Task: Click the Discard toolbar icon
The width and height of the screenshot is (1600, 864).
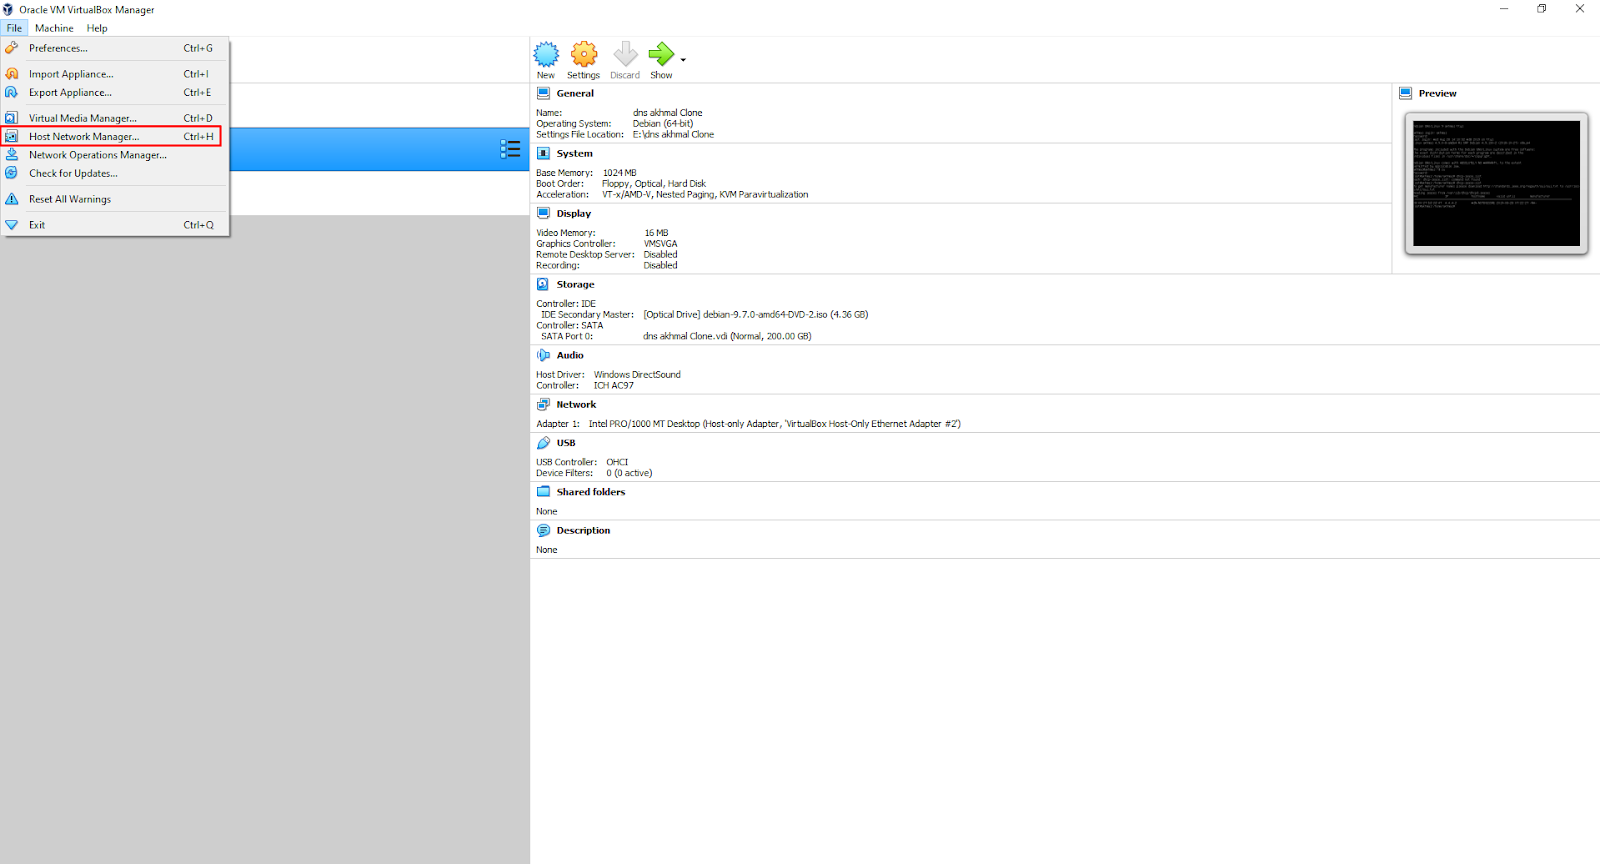Action: coord(625,54)
